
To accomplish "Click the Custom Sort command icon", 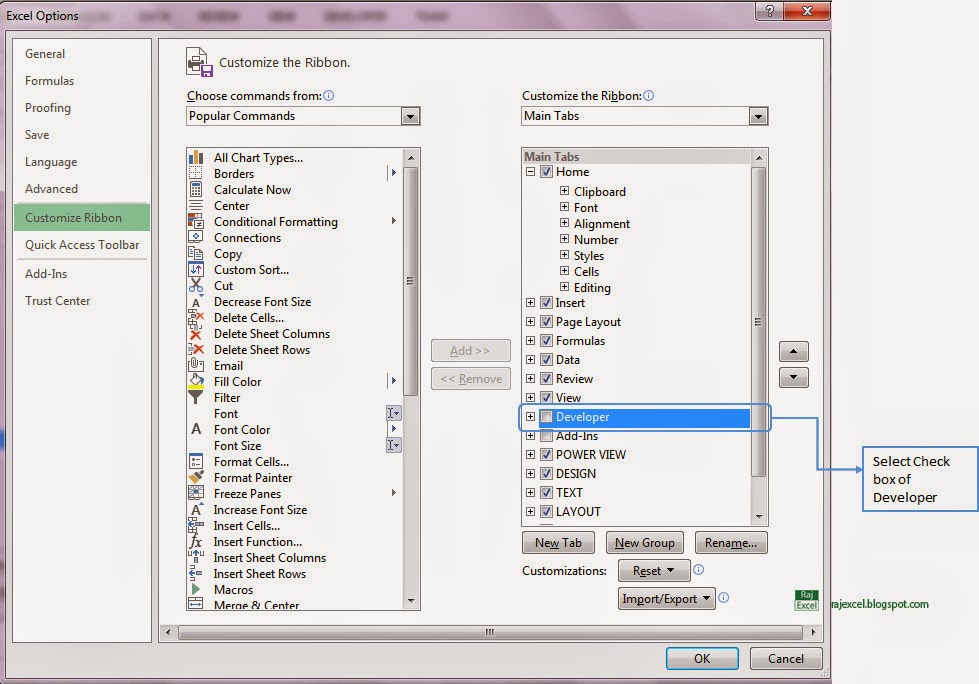I will pyautogui.click(x=196, y=270).
